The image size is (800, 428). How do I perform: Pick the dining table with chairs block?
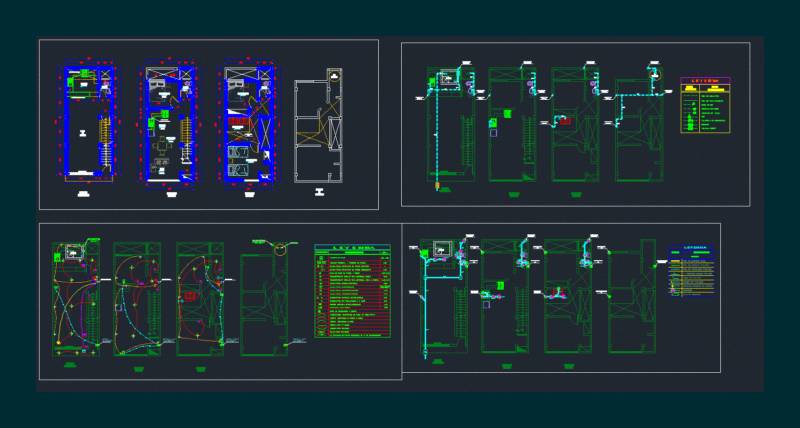162,146
